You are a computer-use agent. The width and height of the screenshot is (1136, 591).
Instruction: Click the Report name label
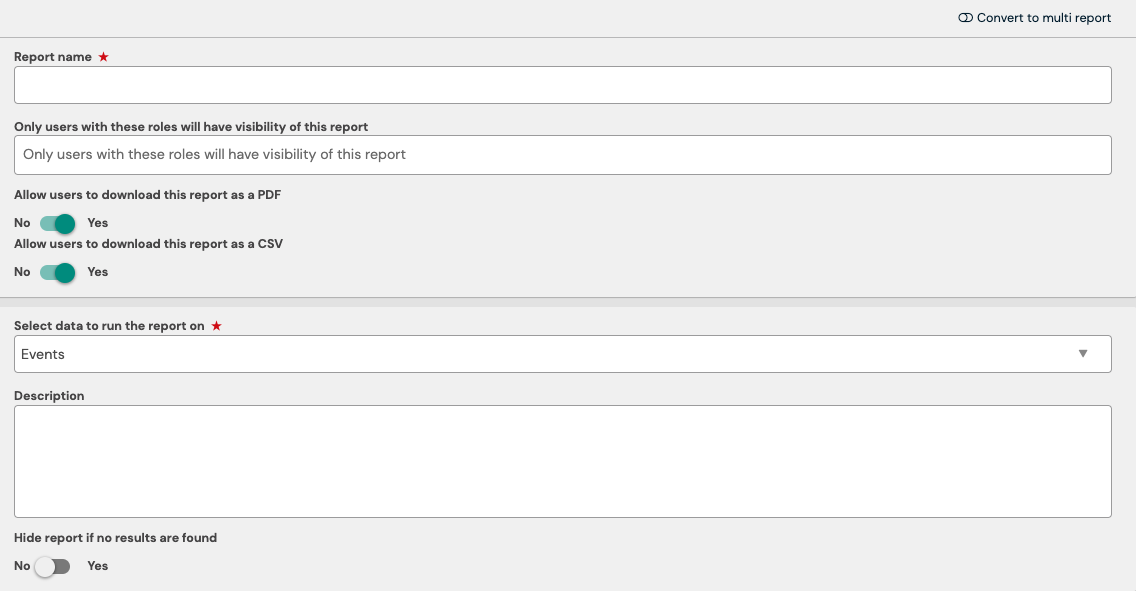point(52,57)
